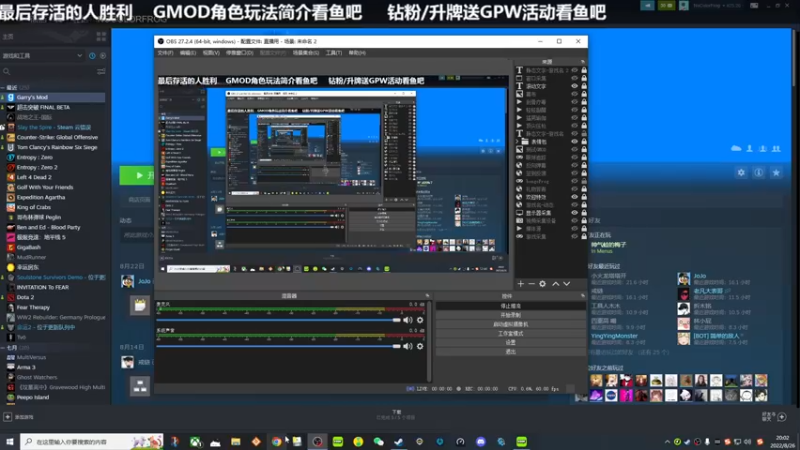Open Steam game settings gear icon
Screen dimensions: 800x450
coord(741,173)
